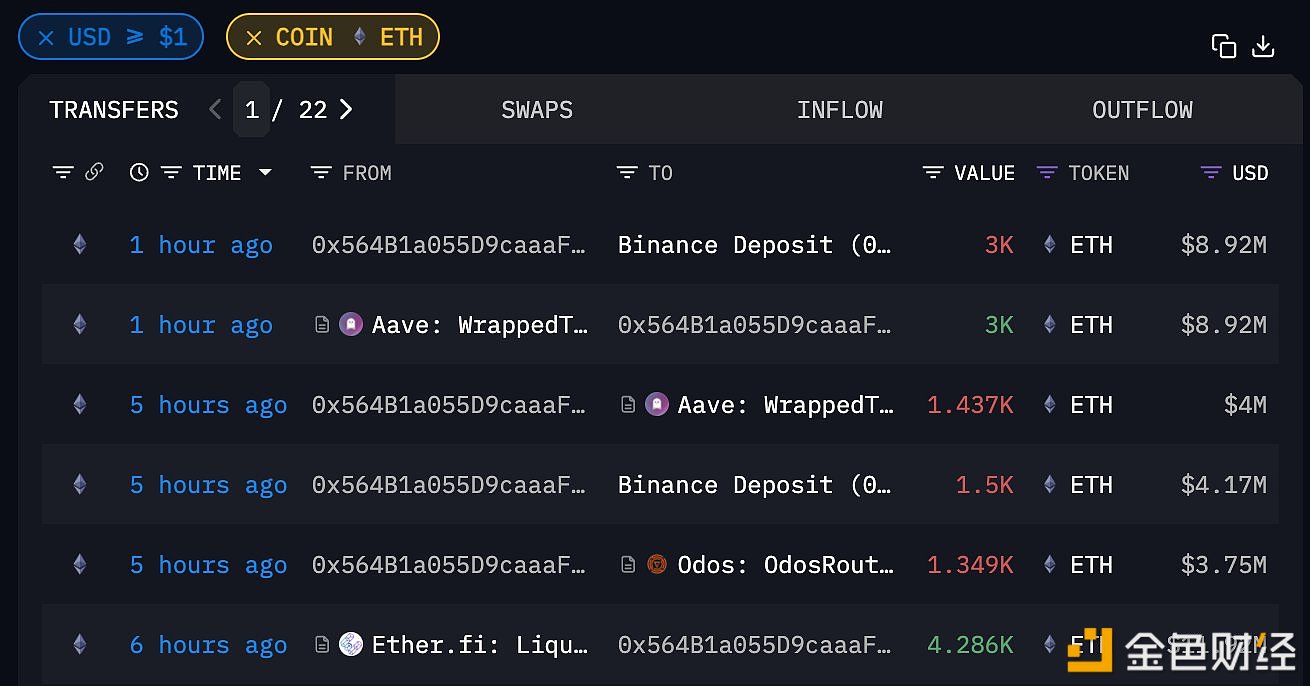Select the OUTFLOW tab
Image resolution: width=1310 pixels, height=686 pixels.
click(1142, 110)
